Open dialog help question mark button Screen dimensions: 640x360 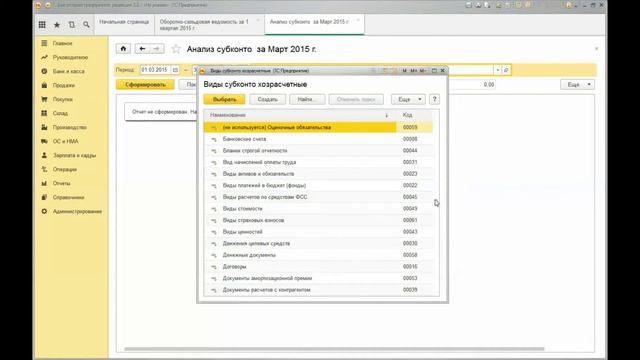pyautogui.click(x=434, y=100)
